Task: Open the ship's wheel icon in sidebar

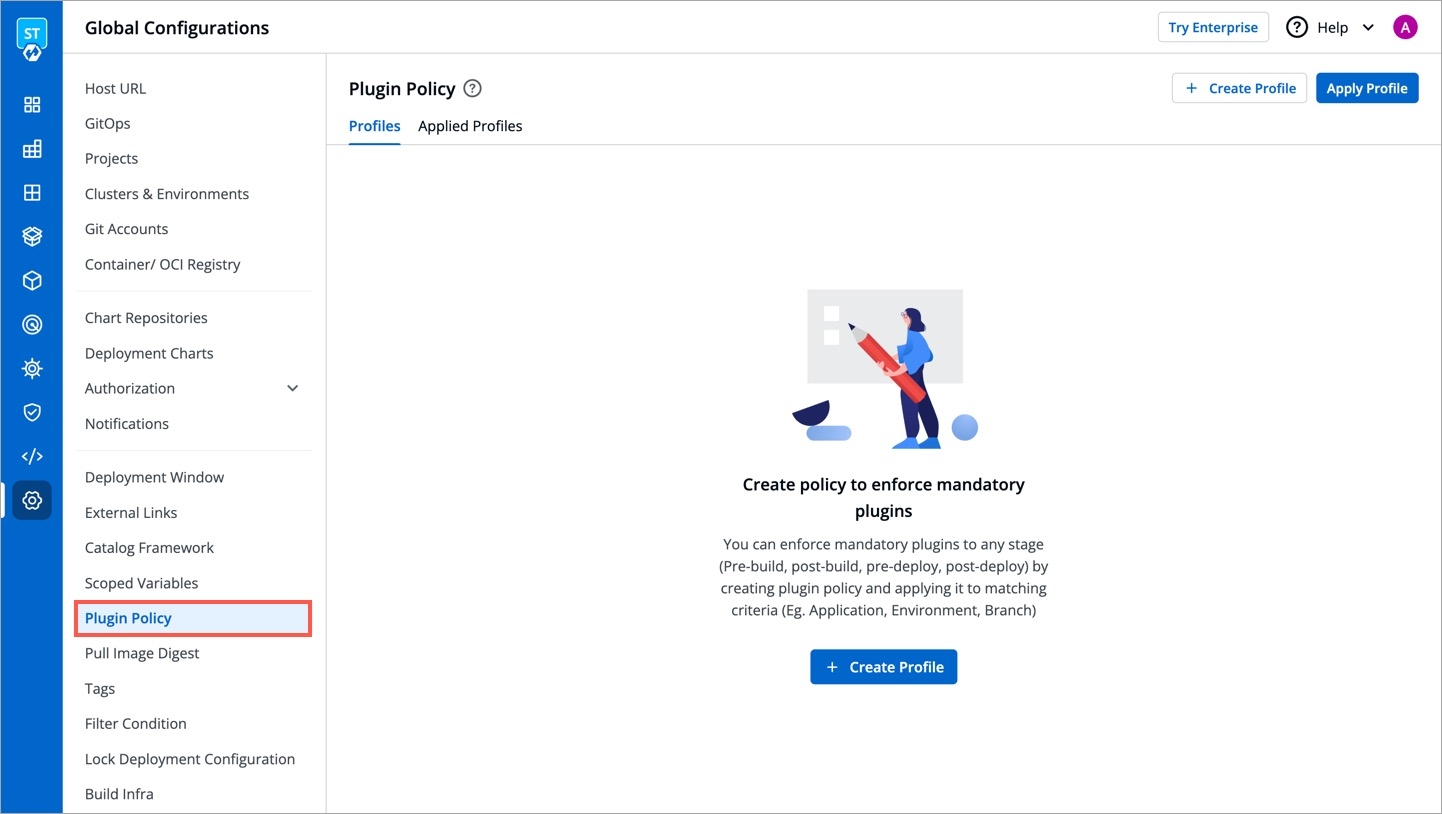Action: (x=32, y=368)
